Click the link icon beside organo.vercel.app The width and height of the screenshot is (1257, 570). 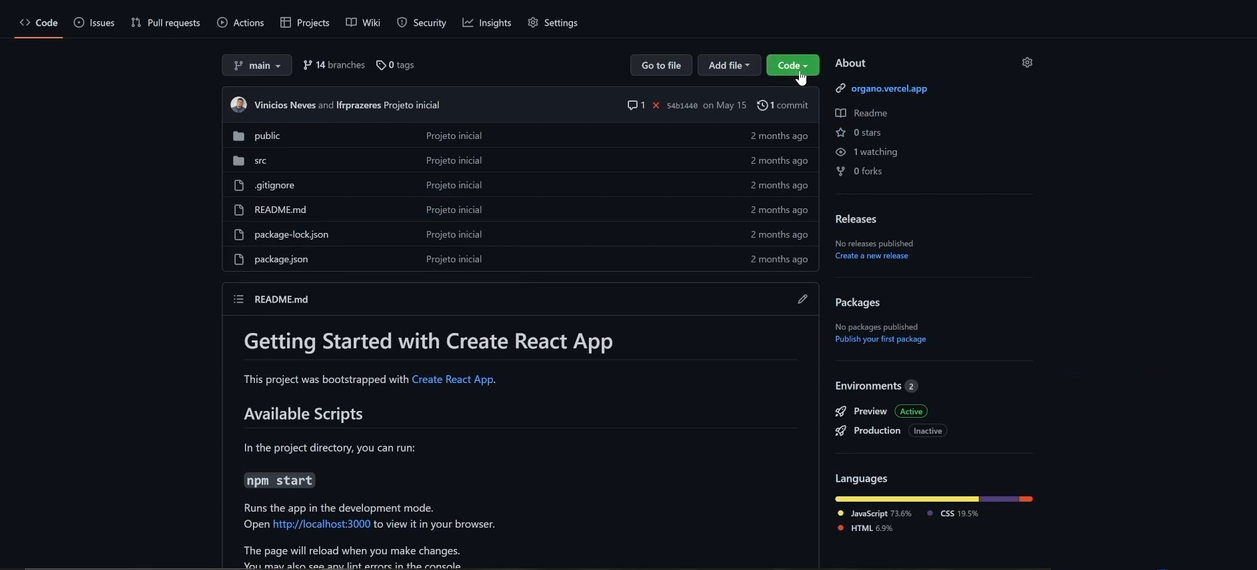(841, 88)
